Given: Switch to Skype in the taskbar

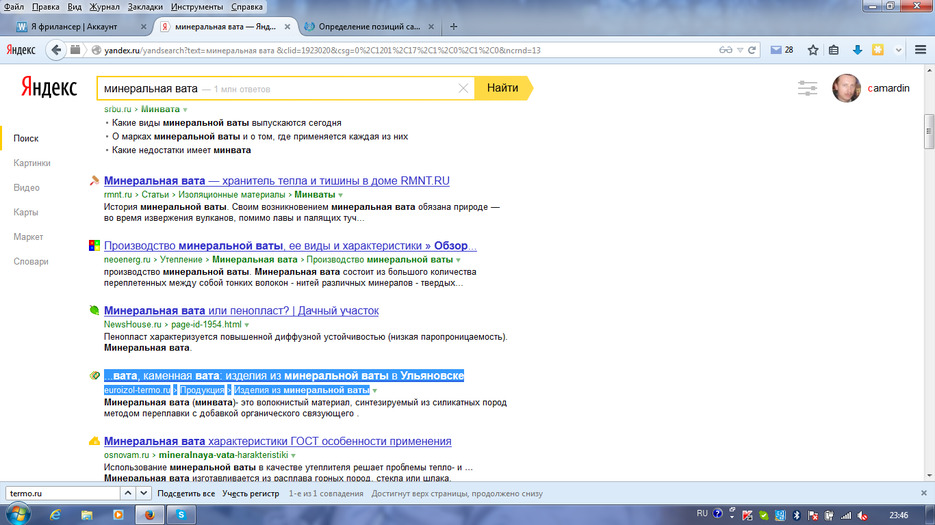Looking at the screenshot, I should pos(181,514).
